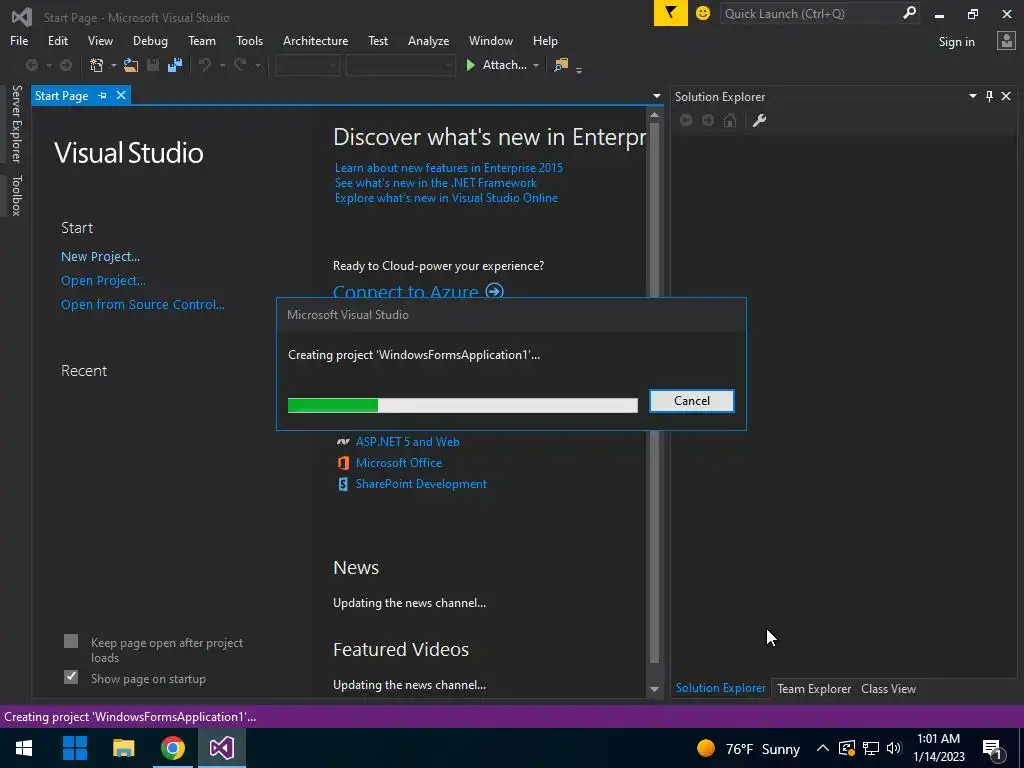
Task: Open the Analyze menu
Action: (x=428, y=40)
